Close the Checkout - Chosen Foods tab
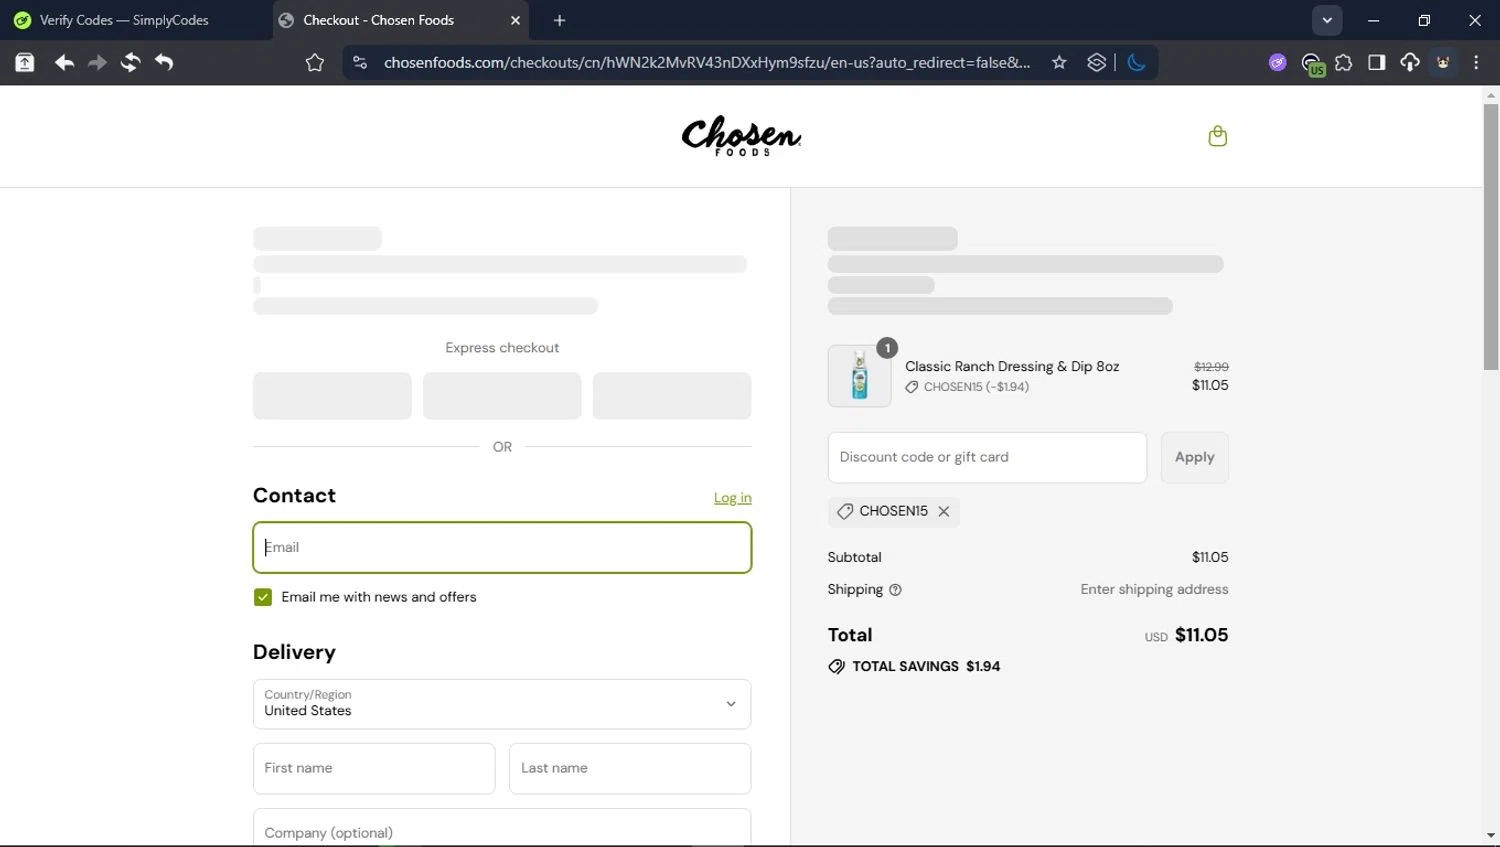 tap(516, 20)
